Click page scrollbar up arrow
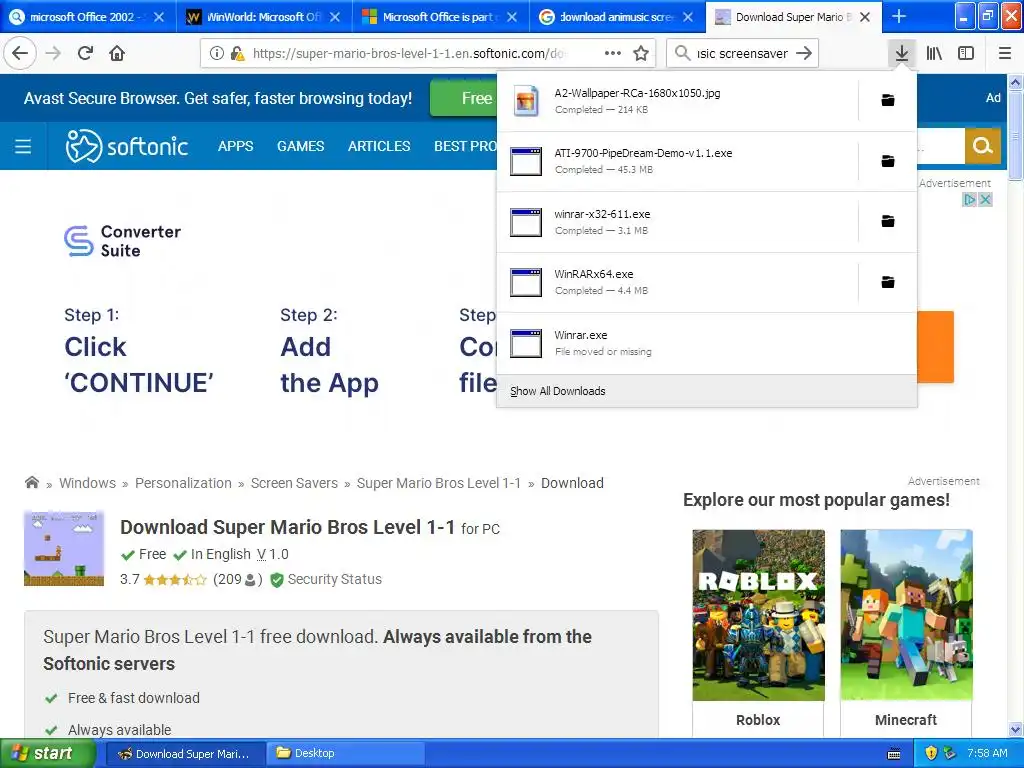 click(1015, 82)
